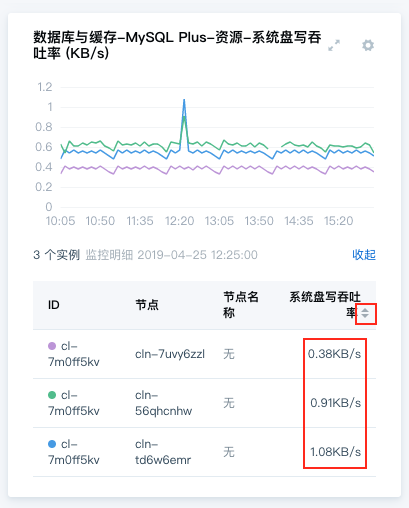The height and width of the screenshot is (508, 409).
Task: Sort by the 系统盘写吞吐率 column arrows
Action: coord(365,313)
